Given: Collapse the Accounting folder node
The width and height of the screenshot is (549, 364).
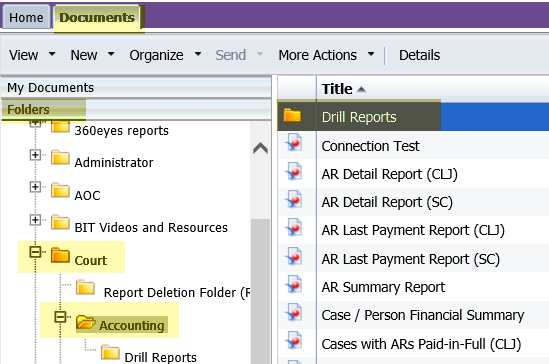Looking at the screenshot, I should [x=60, y=317].
